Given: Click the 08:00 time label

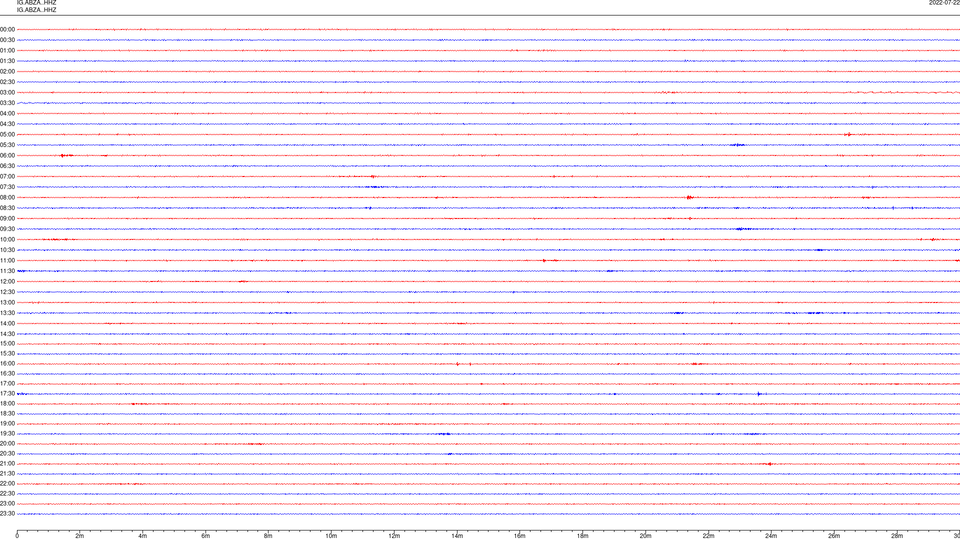Looking at the screenshot, I should coord(7,198).
